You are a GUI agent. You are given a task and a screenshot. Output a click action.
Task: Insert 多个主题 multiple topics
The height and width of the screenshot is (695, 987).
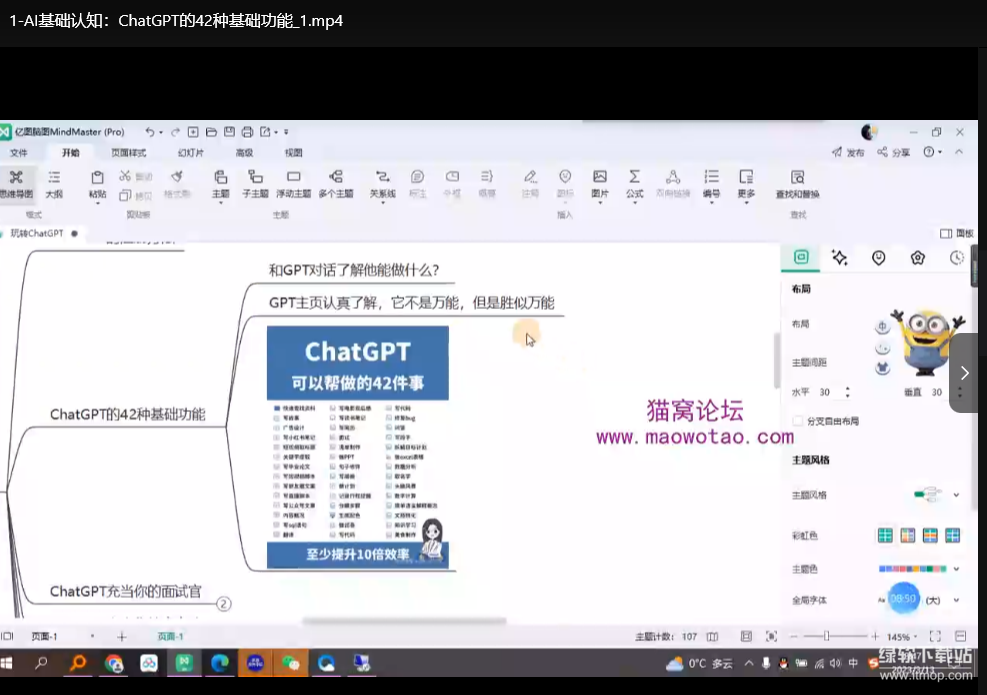click(336, 184)
